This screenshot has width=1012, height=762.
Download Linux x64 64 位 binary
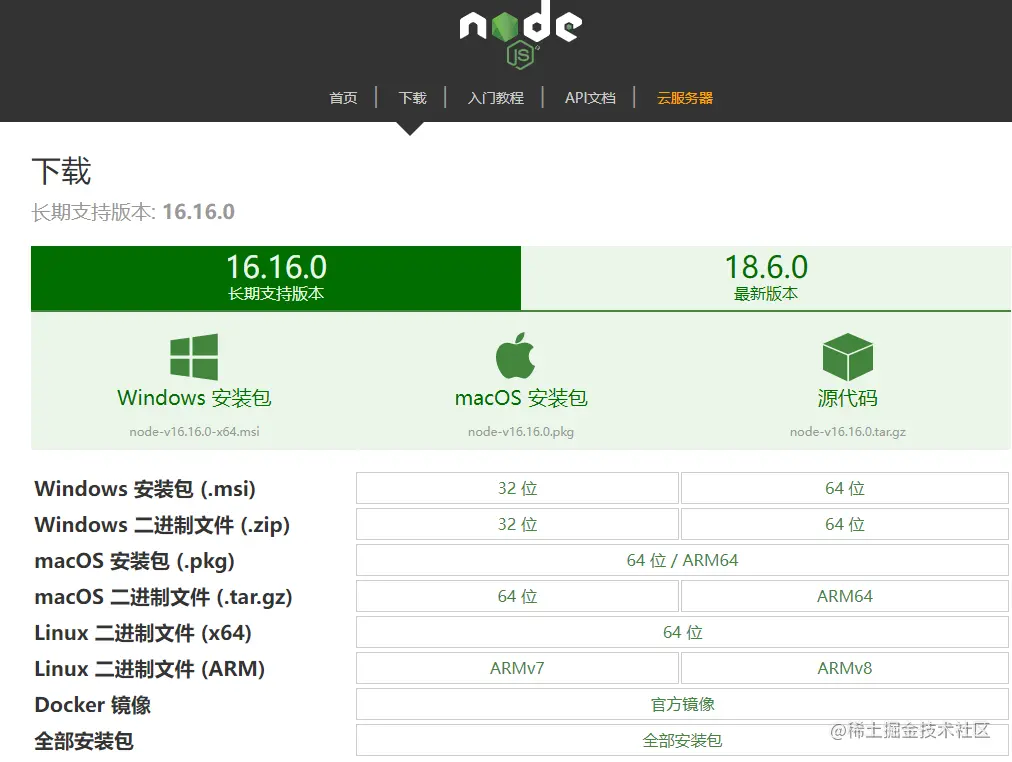click(682, 633)
